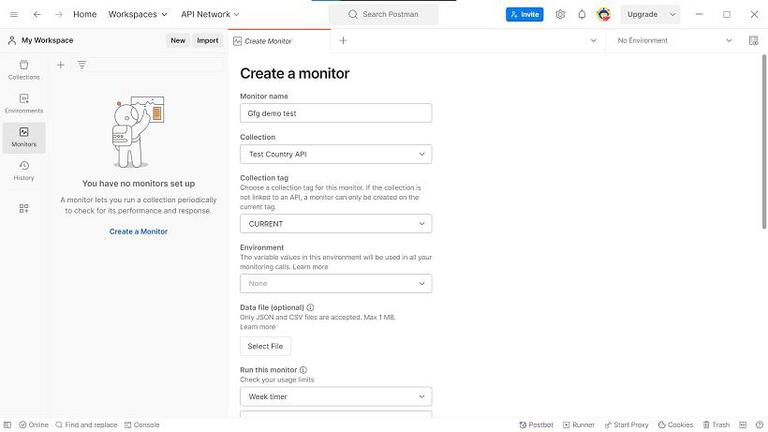The height and width of the screenshot is (432, 768).
Task: Open Console in status bar
Action: (x=142, y=425)
